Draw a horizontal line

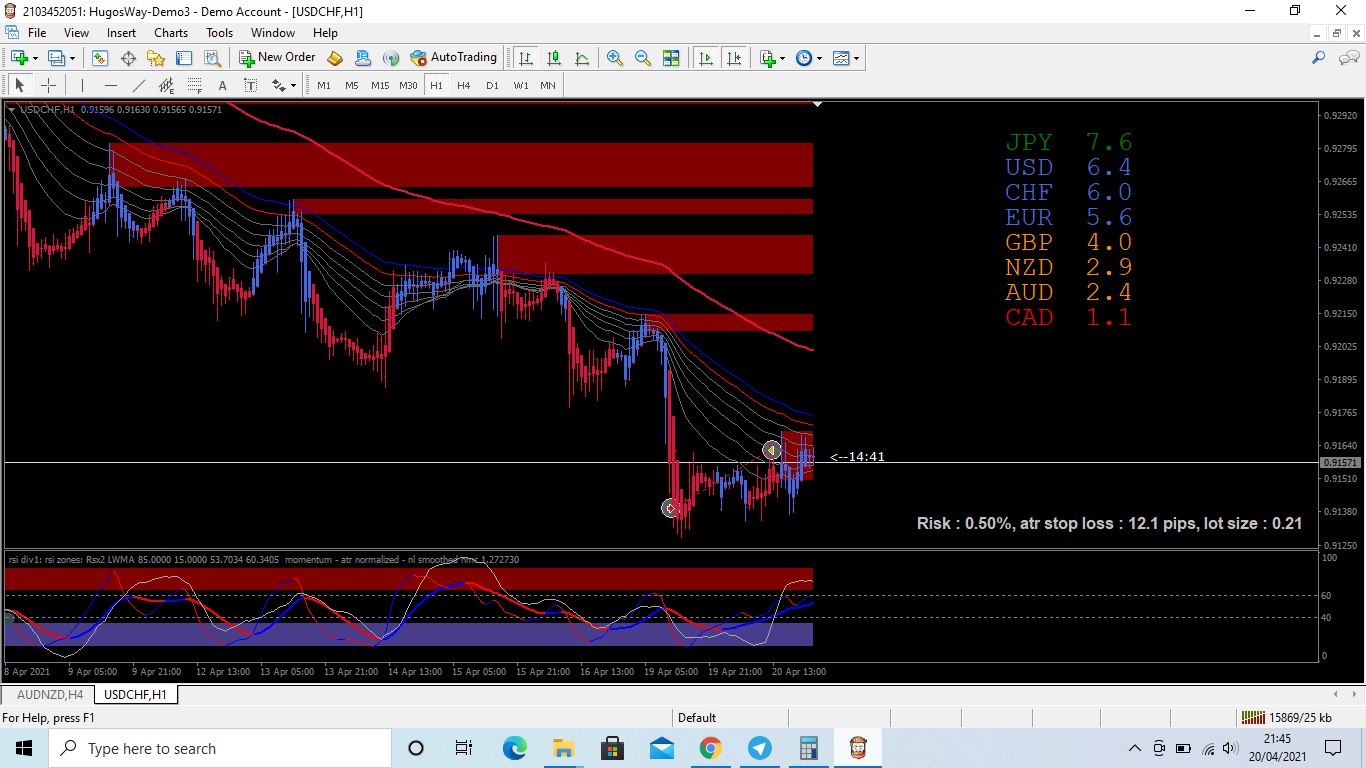pos(110,85)
